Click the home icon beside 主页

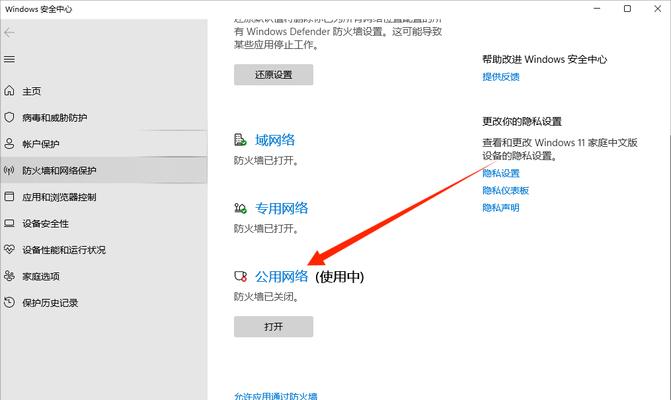click(x=9, y=91)
